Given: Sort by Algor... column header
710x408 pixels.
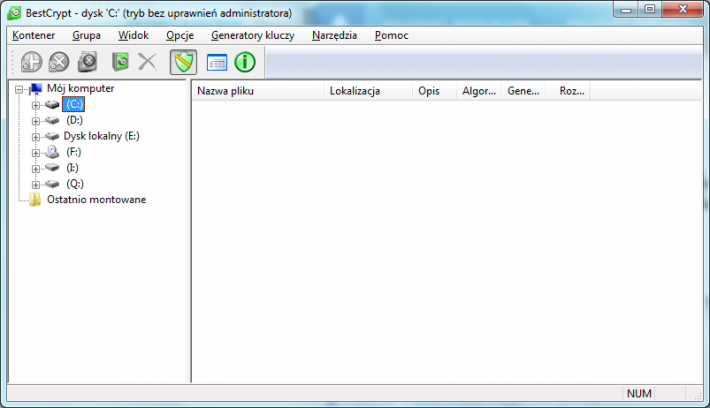Looking at the screenshot, I should (x=479, y=91).
